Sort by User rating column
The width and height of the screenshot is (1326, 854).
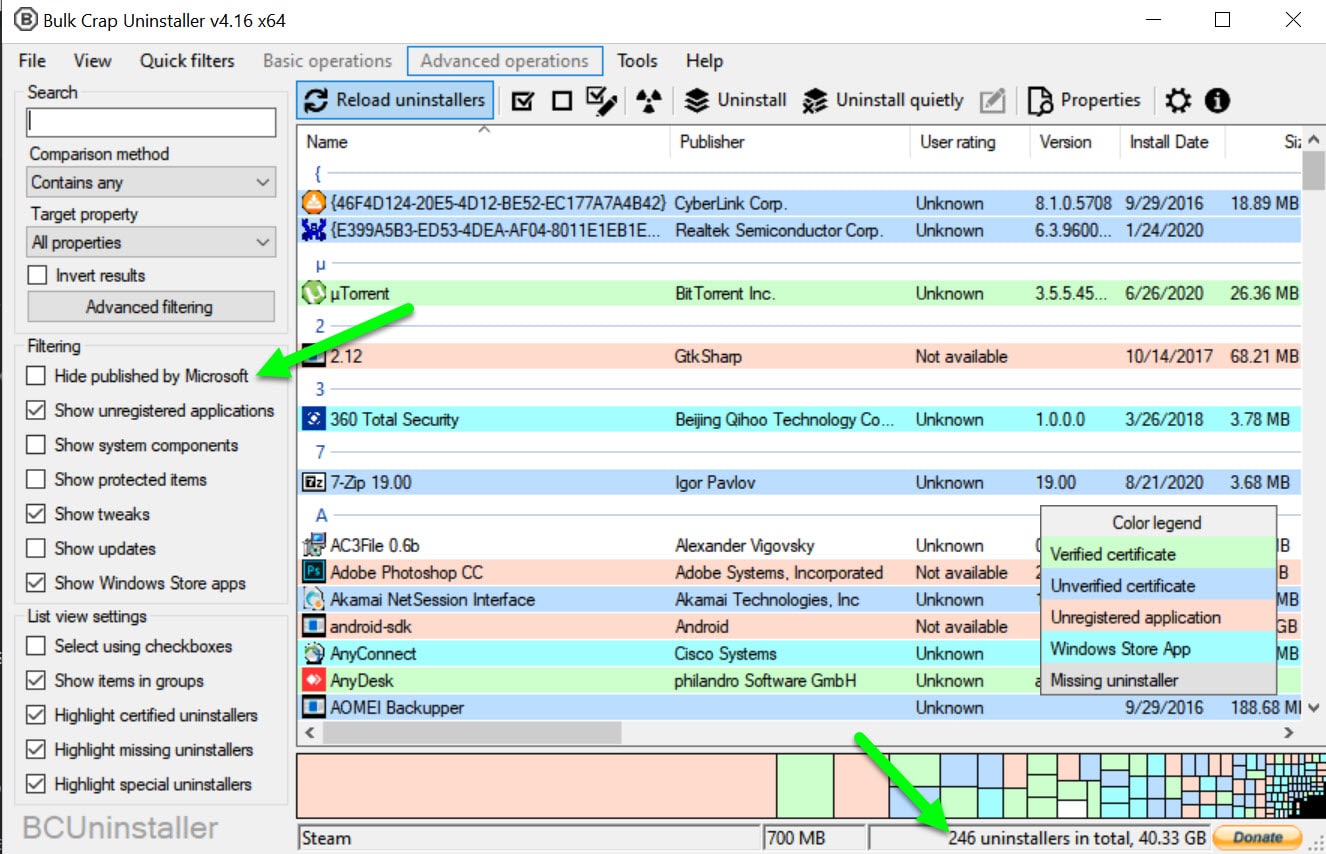(x=970, y=142)
